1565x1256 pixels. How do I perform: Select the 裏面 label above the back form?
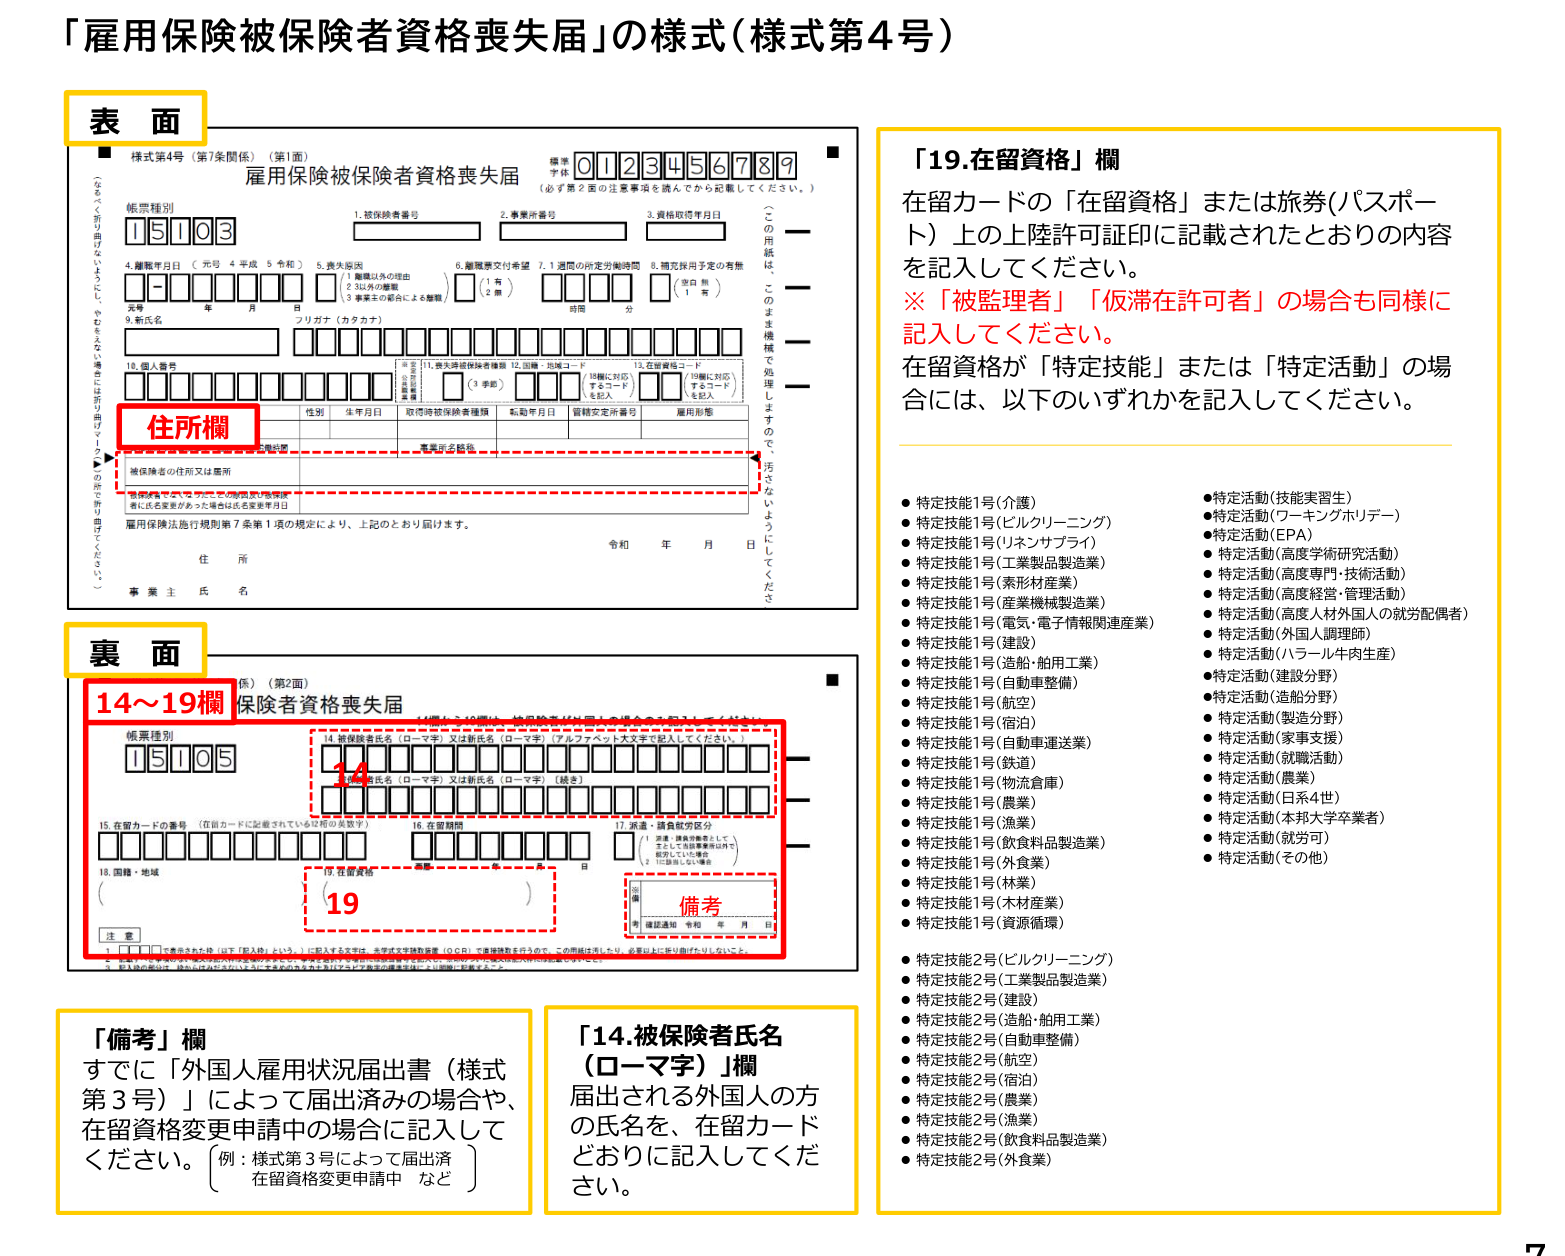click(135, 652)
